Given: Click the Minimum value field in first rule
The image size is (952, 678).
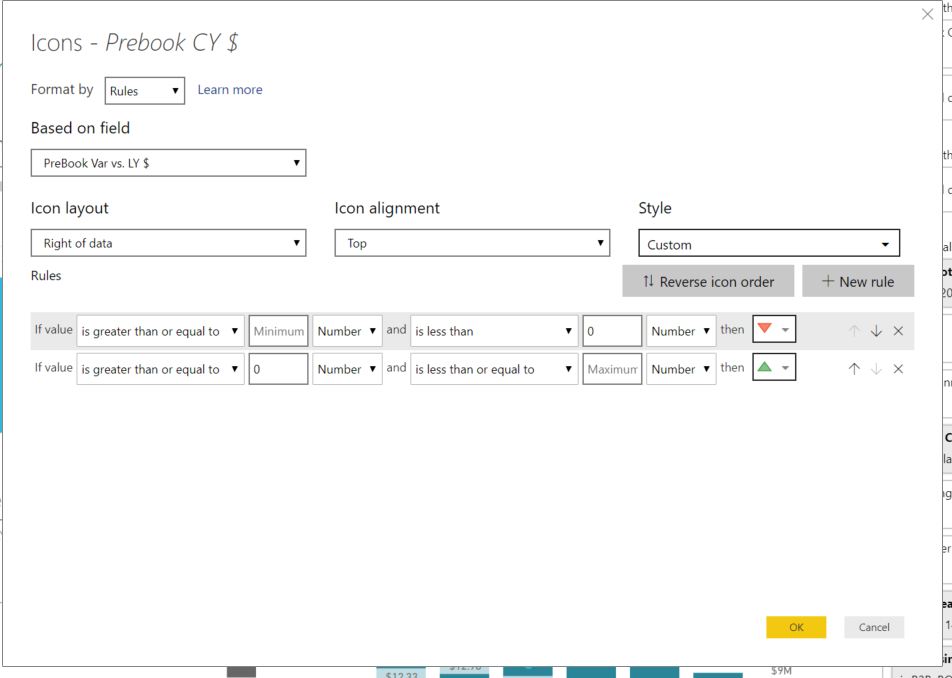Looking at the screenshot, I should pyautogui.click(x=279, y=331).
